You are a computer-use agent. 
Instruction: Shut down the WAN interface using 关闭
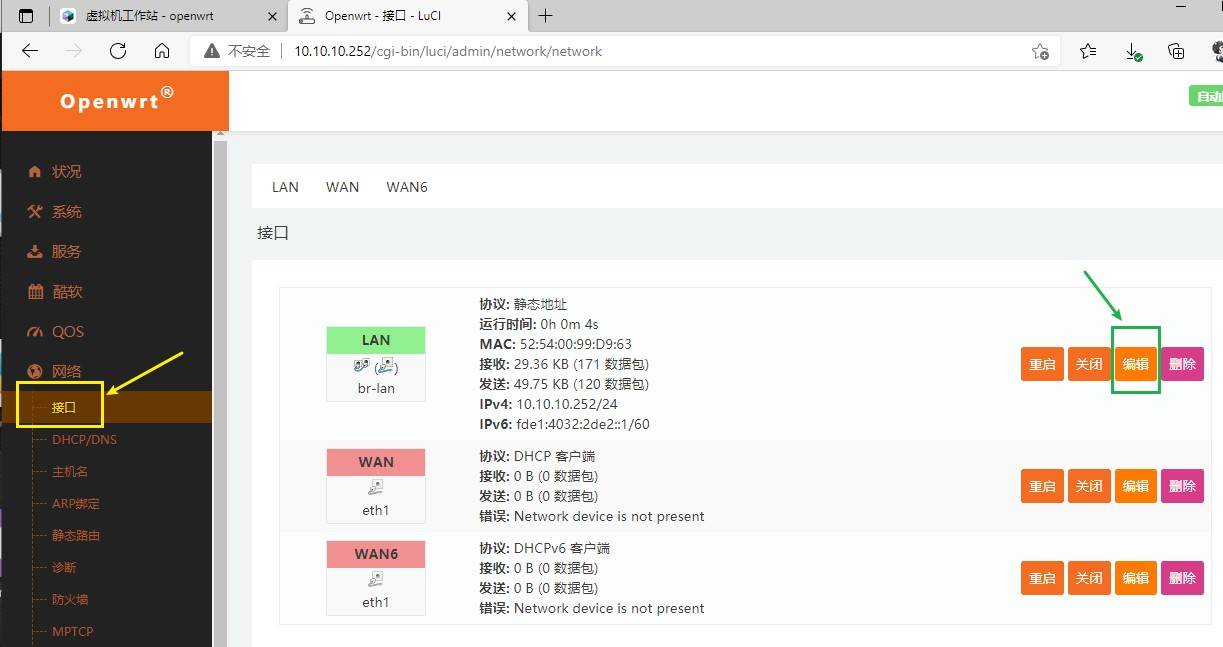pos(1088,486)
